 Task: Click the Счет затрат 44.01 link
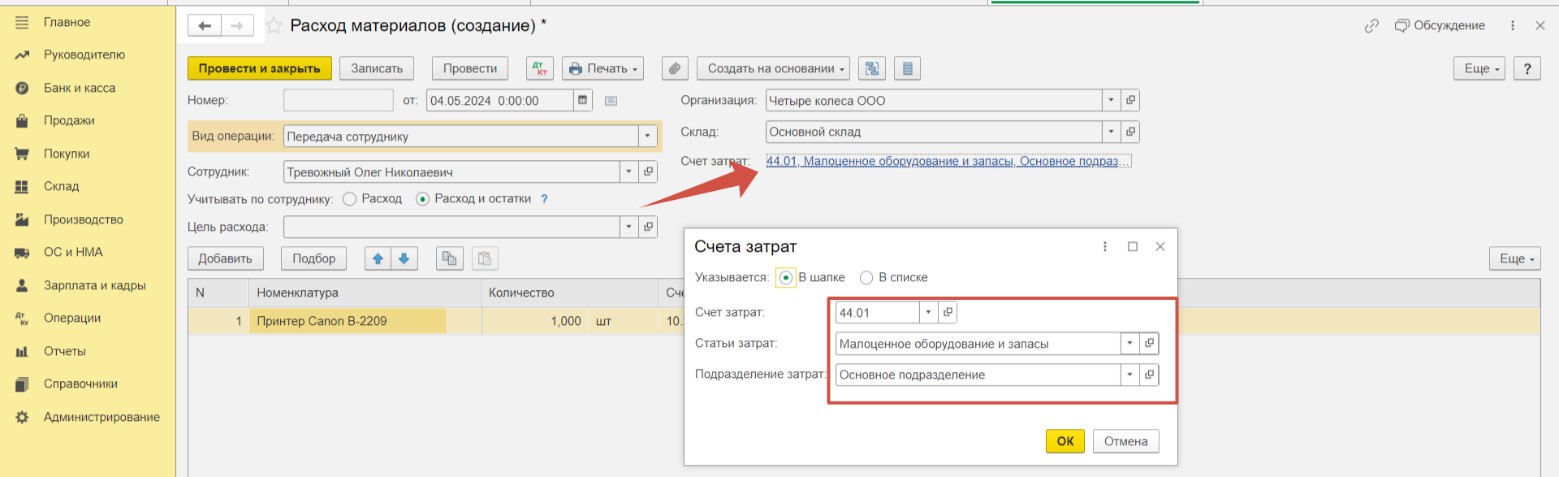(948, 161)
